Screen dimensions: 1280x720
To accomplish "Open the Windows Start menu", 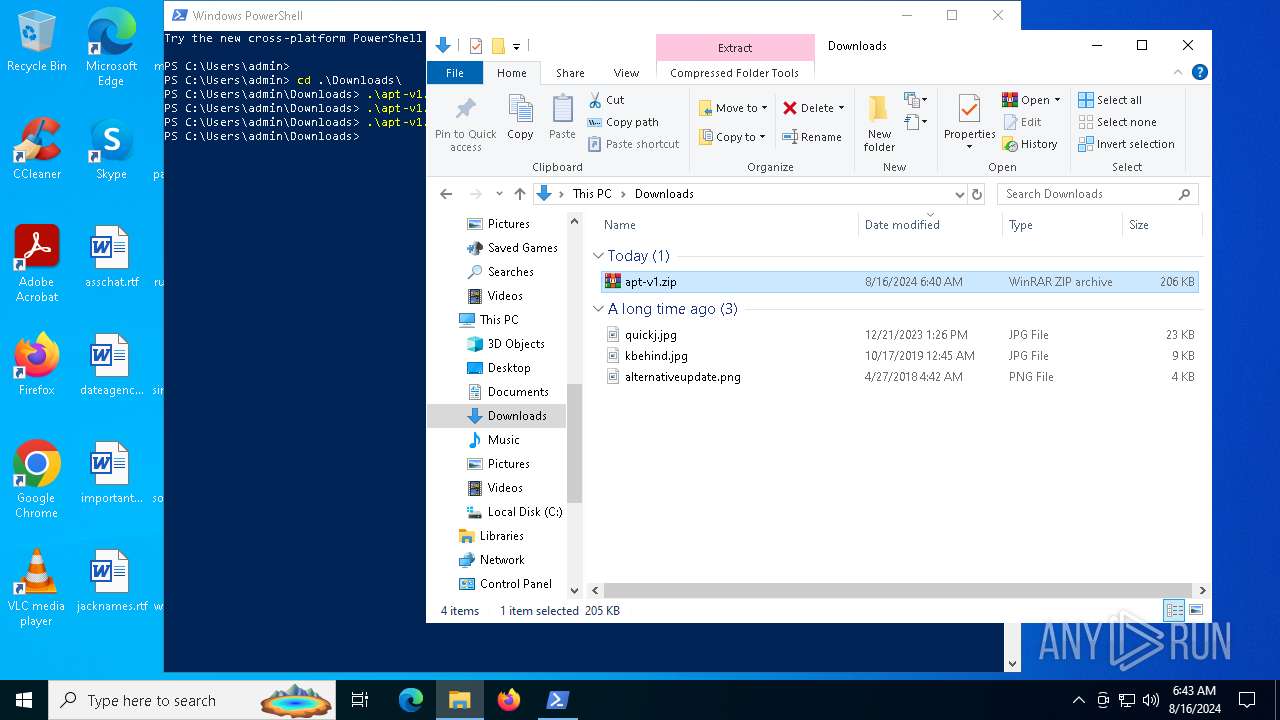I will pos(24,700).
